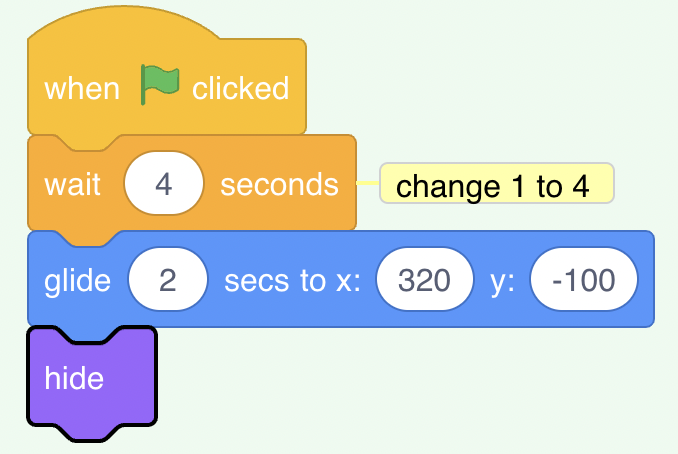Click the green flag icon in hat block
The image size is (678, 454).
pyautogui.click(x=160, y=84)
